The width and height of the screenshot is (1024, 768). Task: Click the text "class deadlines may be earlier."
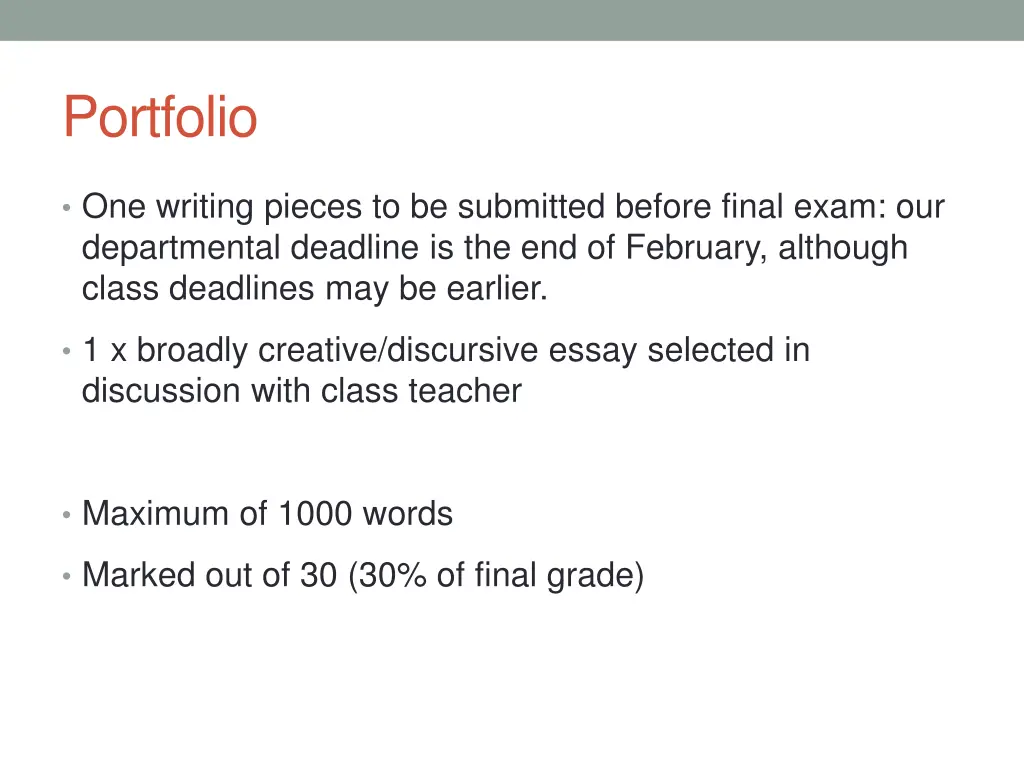point(315,289)
